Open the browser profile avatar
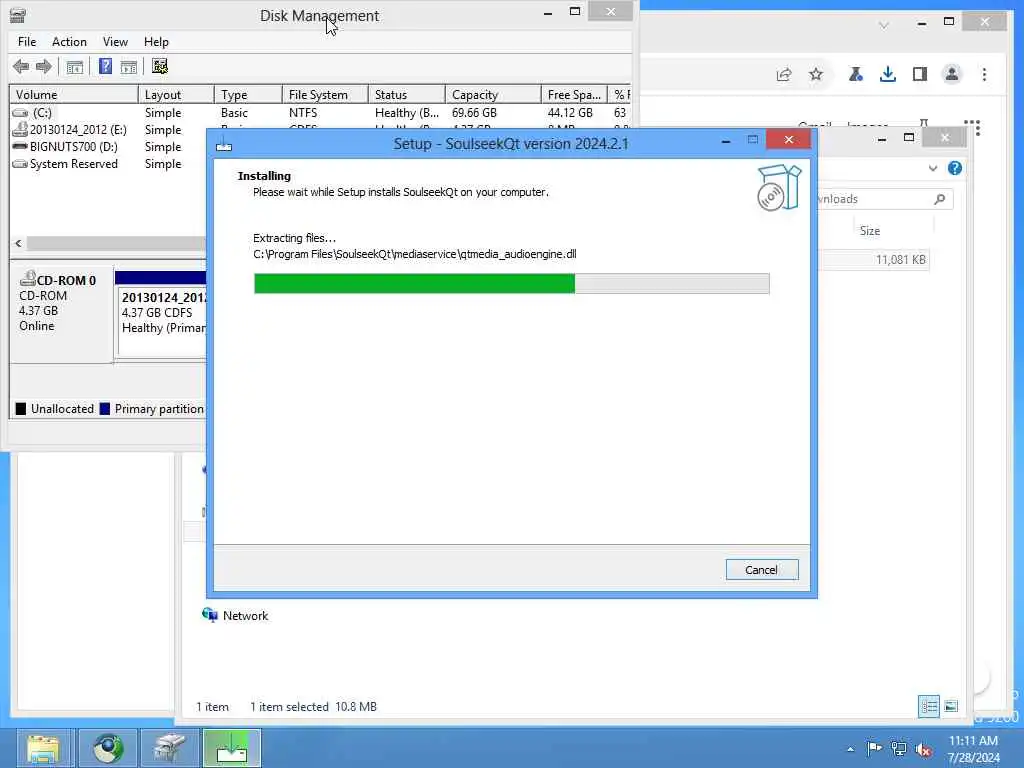The height and width of the screenshot is (768, 1024). (x=952, y=74)
